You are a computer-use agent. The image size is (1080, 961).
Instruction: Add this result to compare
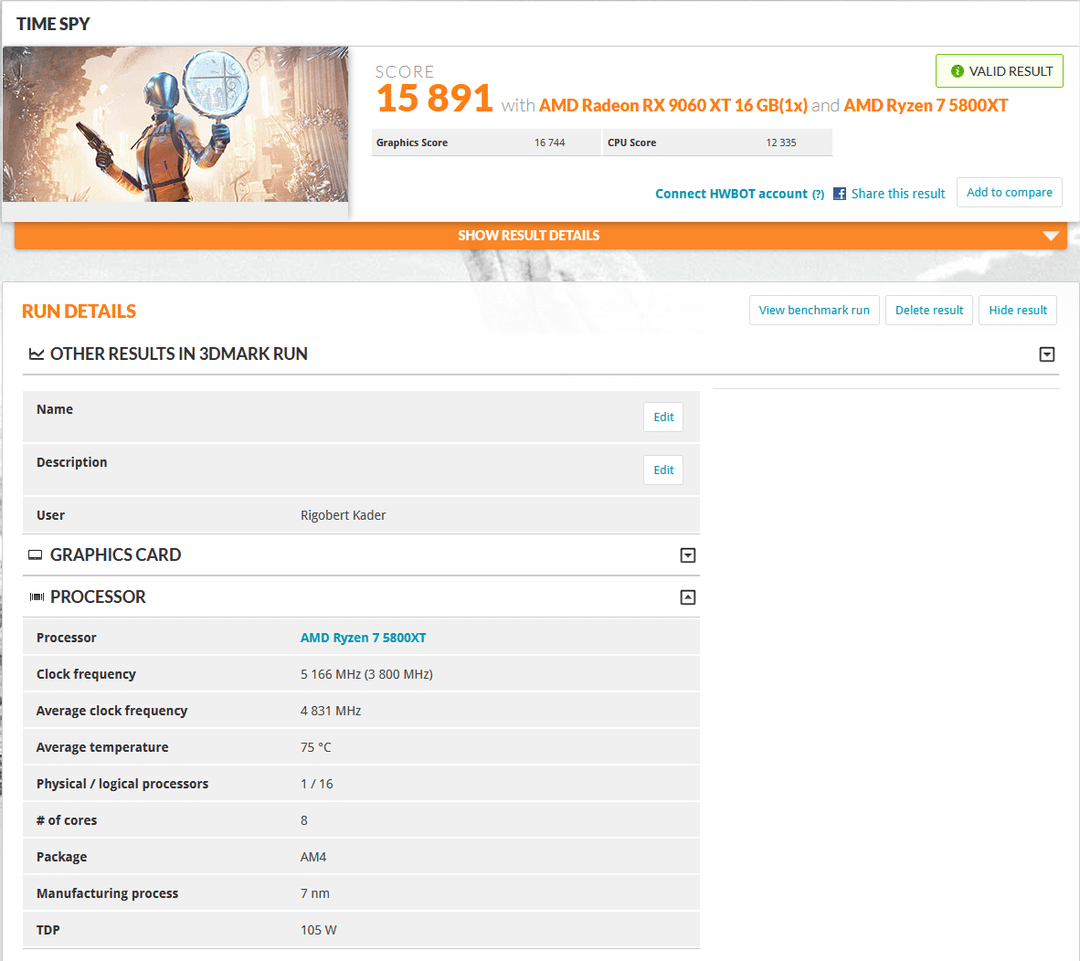pyautogui.click(x=1009, y=193)
